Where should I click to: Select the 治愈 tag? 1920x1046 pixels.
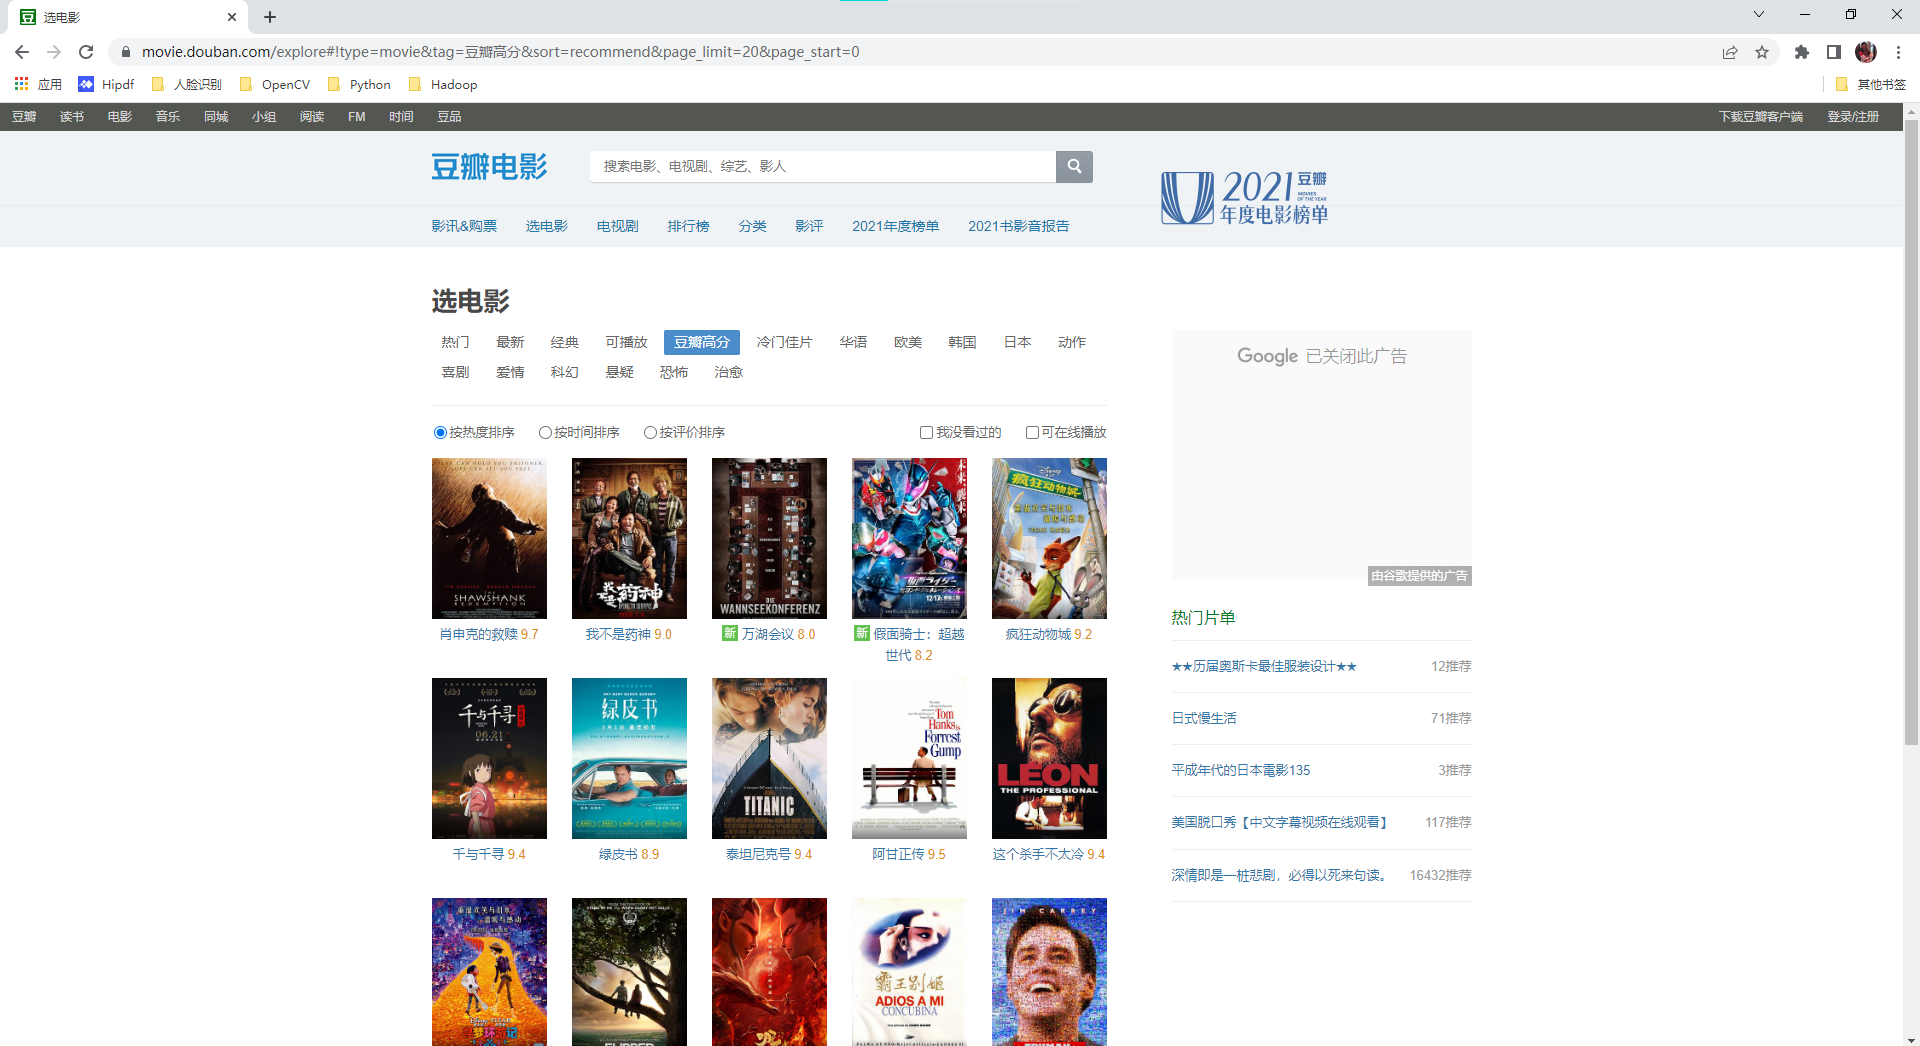tap(728, 372)
